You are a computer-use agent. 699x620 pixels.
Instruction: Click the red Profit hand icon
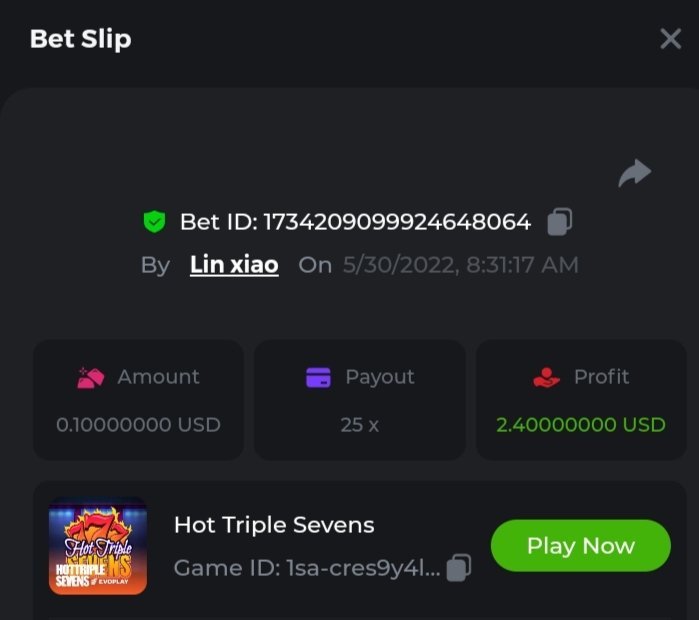tap(546, 377)
